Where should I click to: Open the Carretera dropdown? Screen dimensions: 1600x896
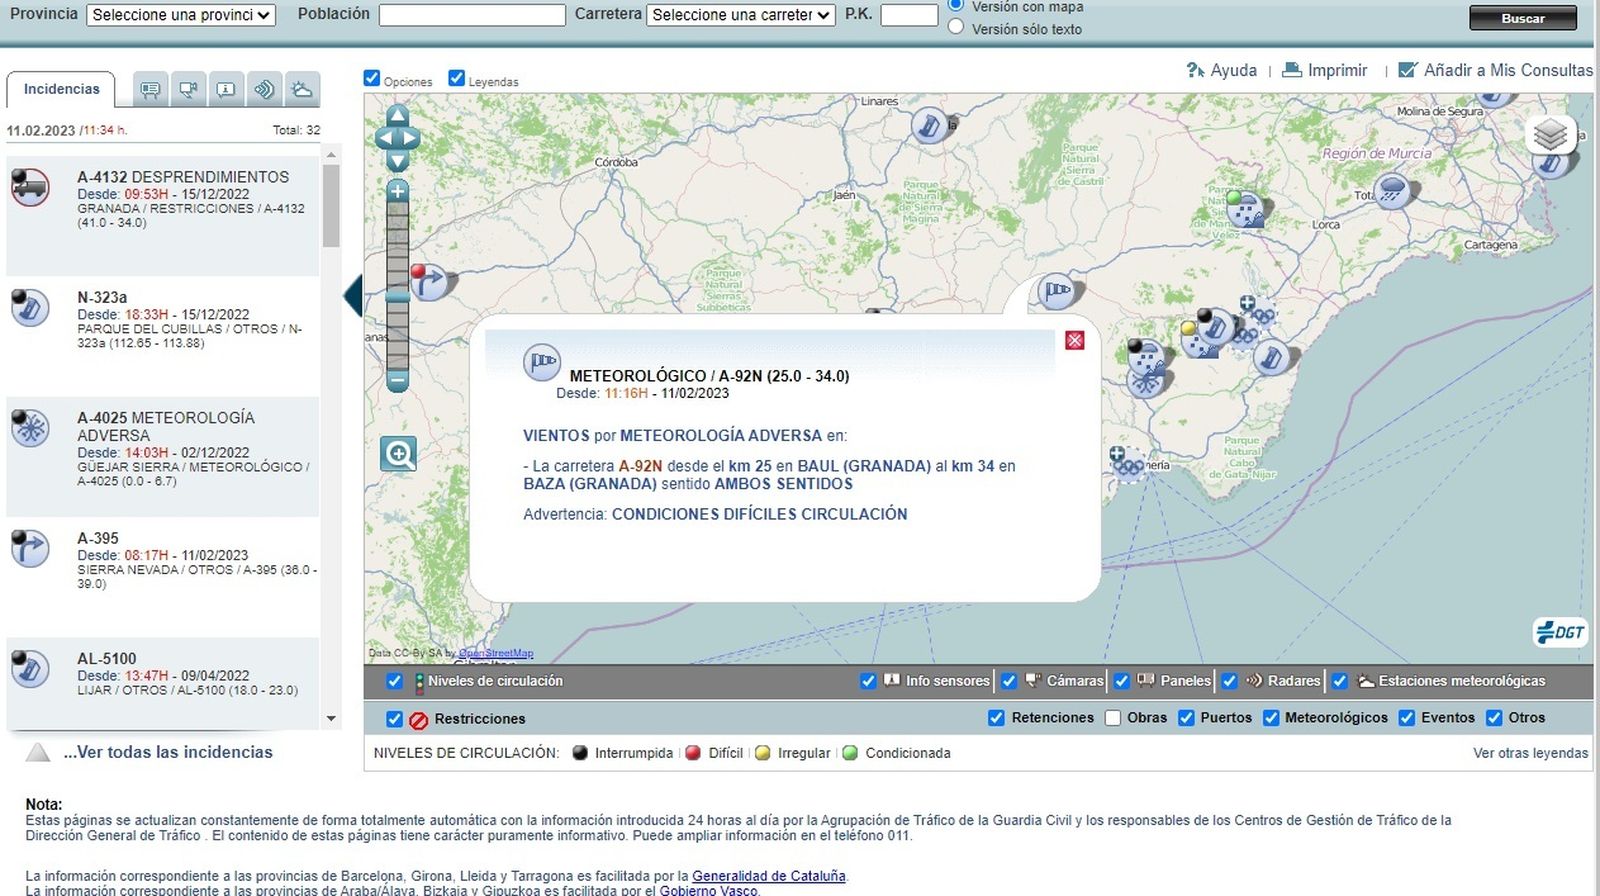pyautogui.click(x=740, y=15)
